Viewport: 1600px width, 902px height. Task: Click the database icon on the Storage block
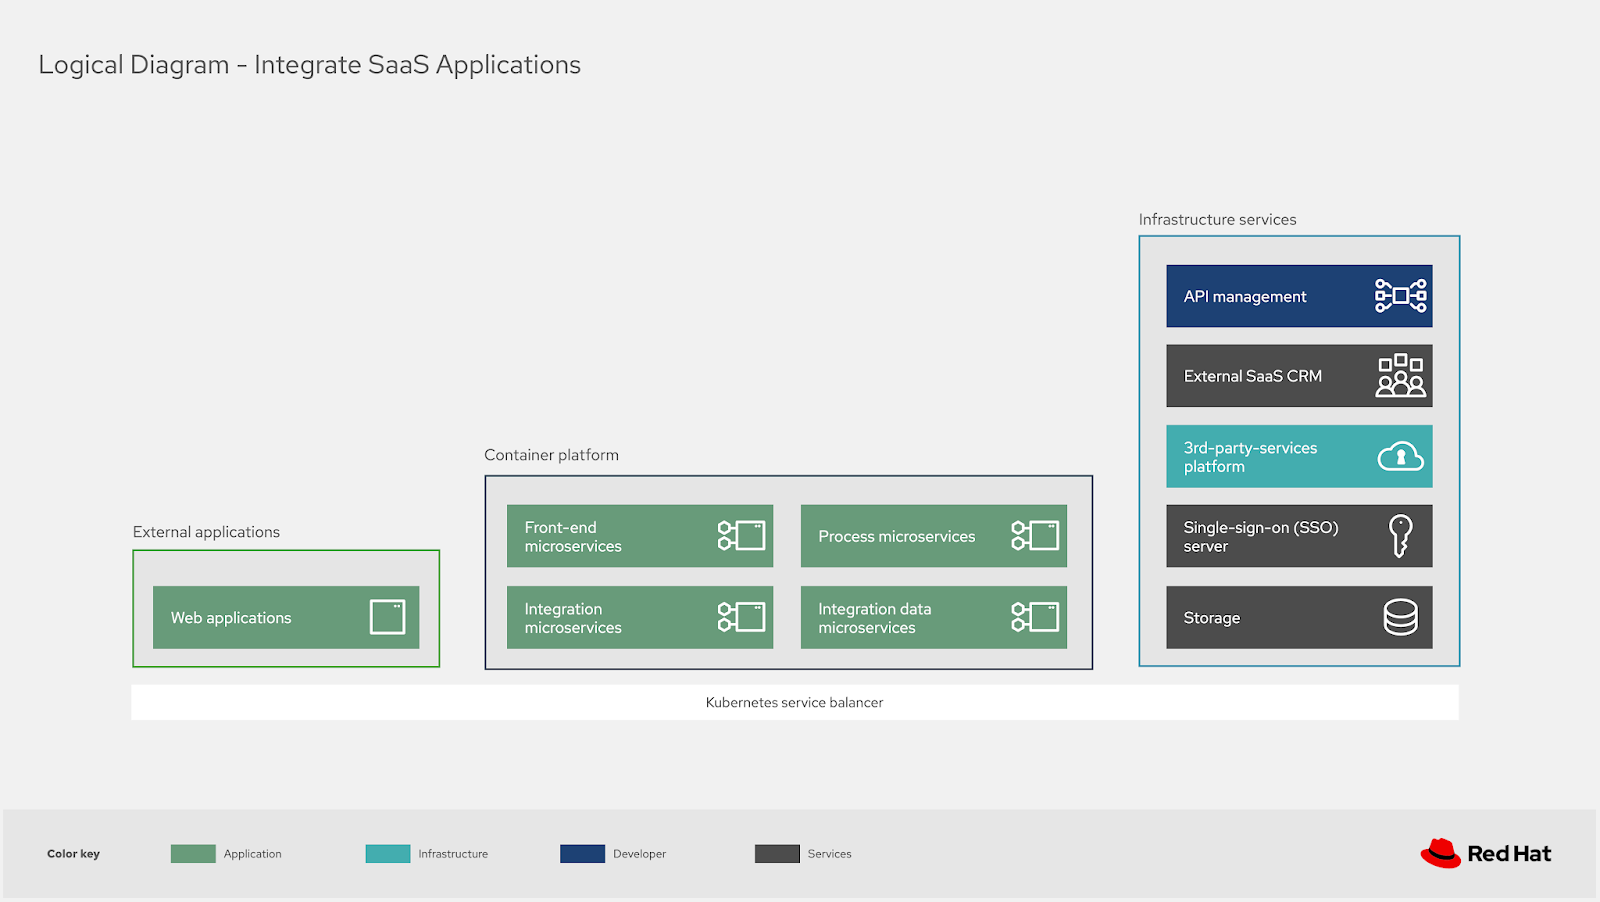[1399, 617]
